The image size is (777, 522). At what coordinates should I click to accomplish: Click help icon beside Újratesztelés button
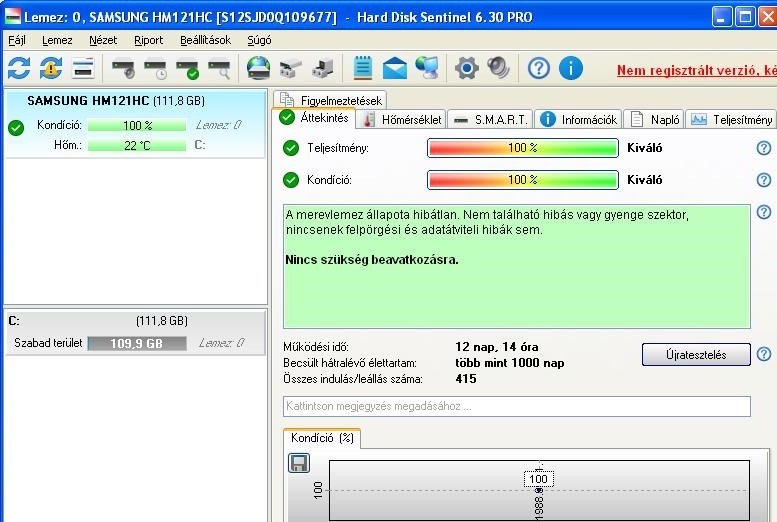(764, 354)
